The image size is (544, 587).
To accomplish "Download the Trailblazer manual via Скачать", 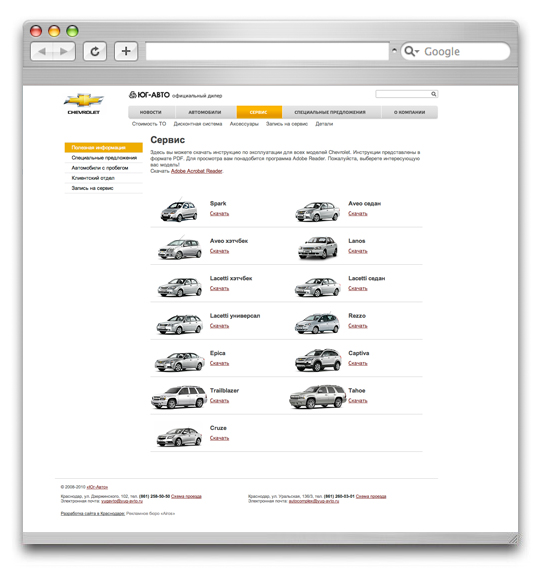I will 219,401.
